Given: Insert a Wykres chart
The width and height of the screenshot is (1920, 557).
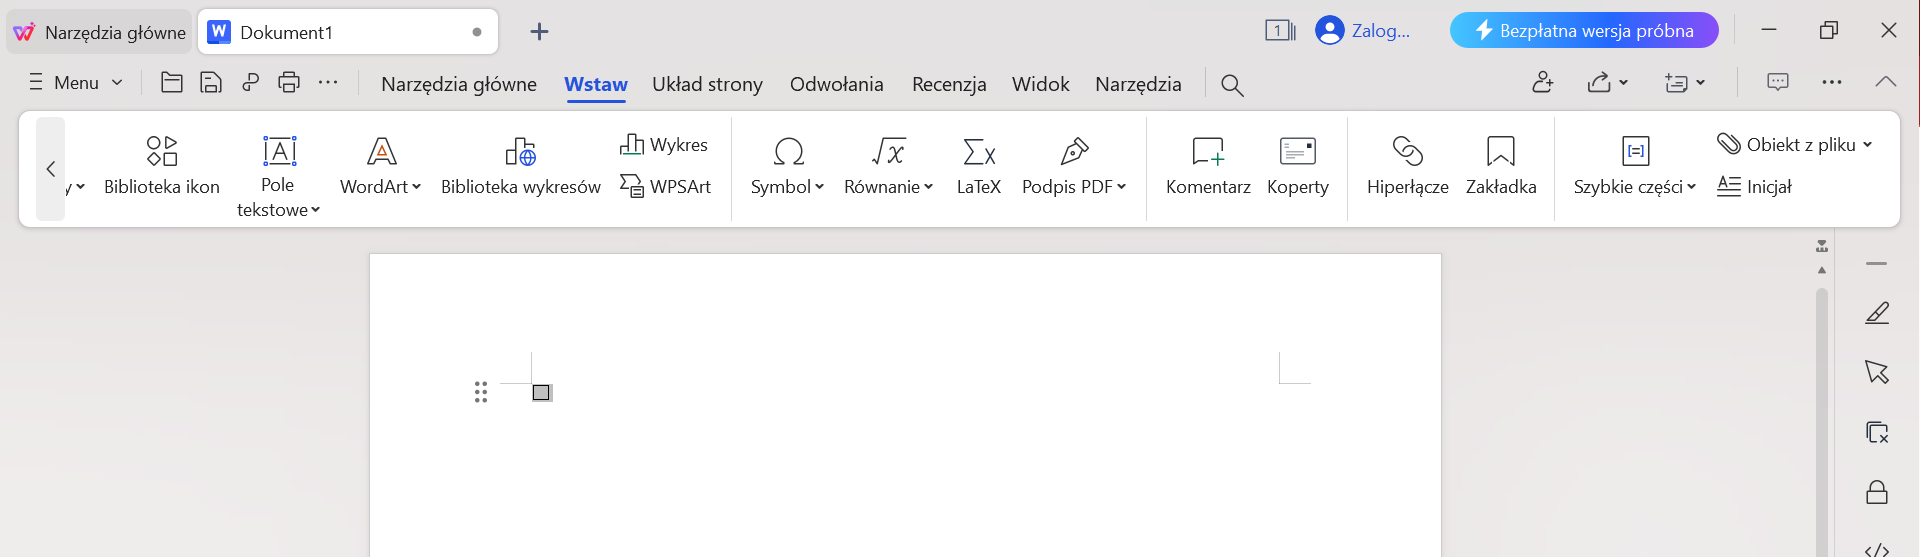Looking at the screenshot, I should (x=664, y=145).
